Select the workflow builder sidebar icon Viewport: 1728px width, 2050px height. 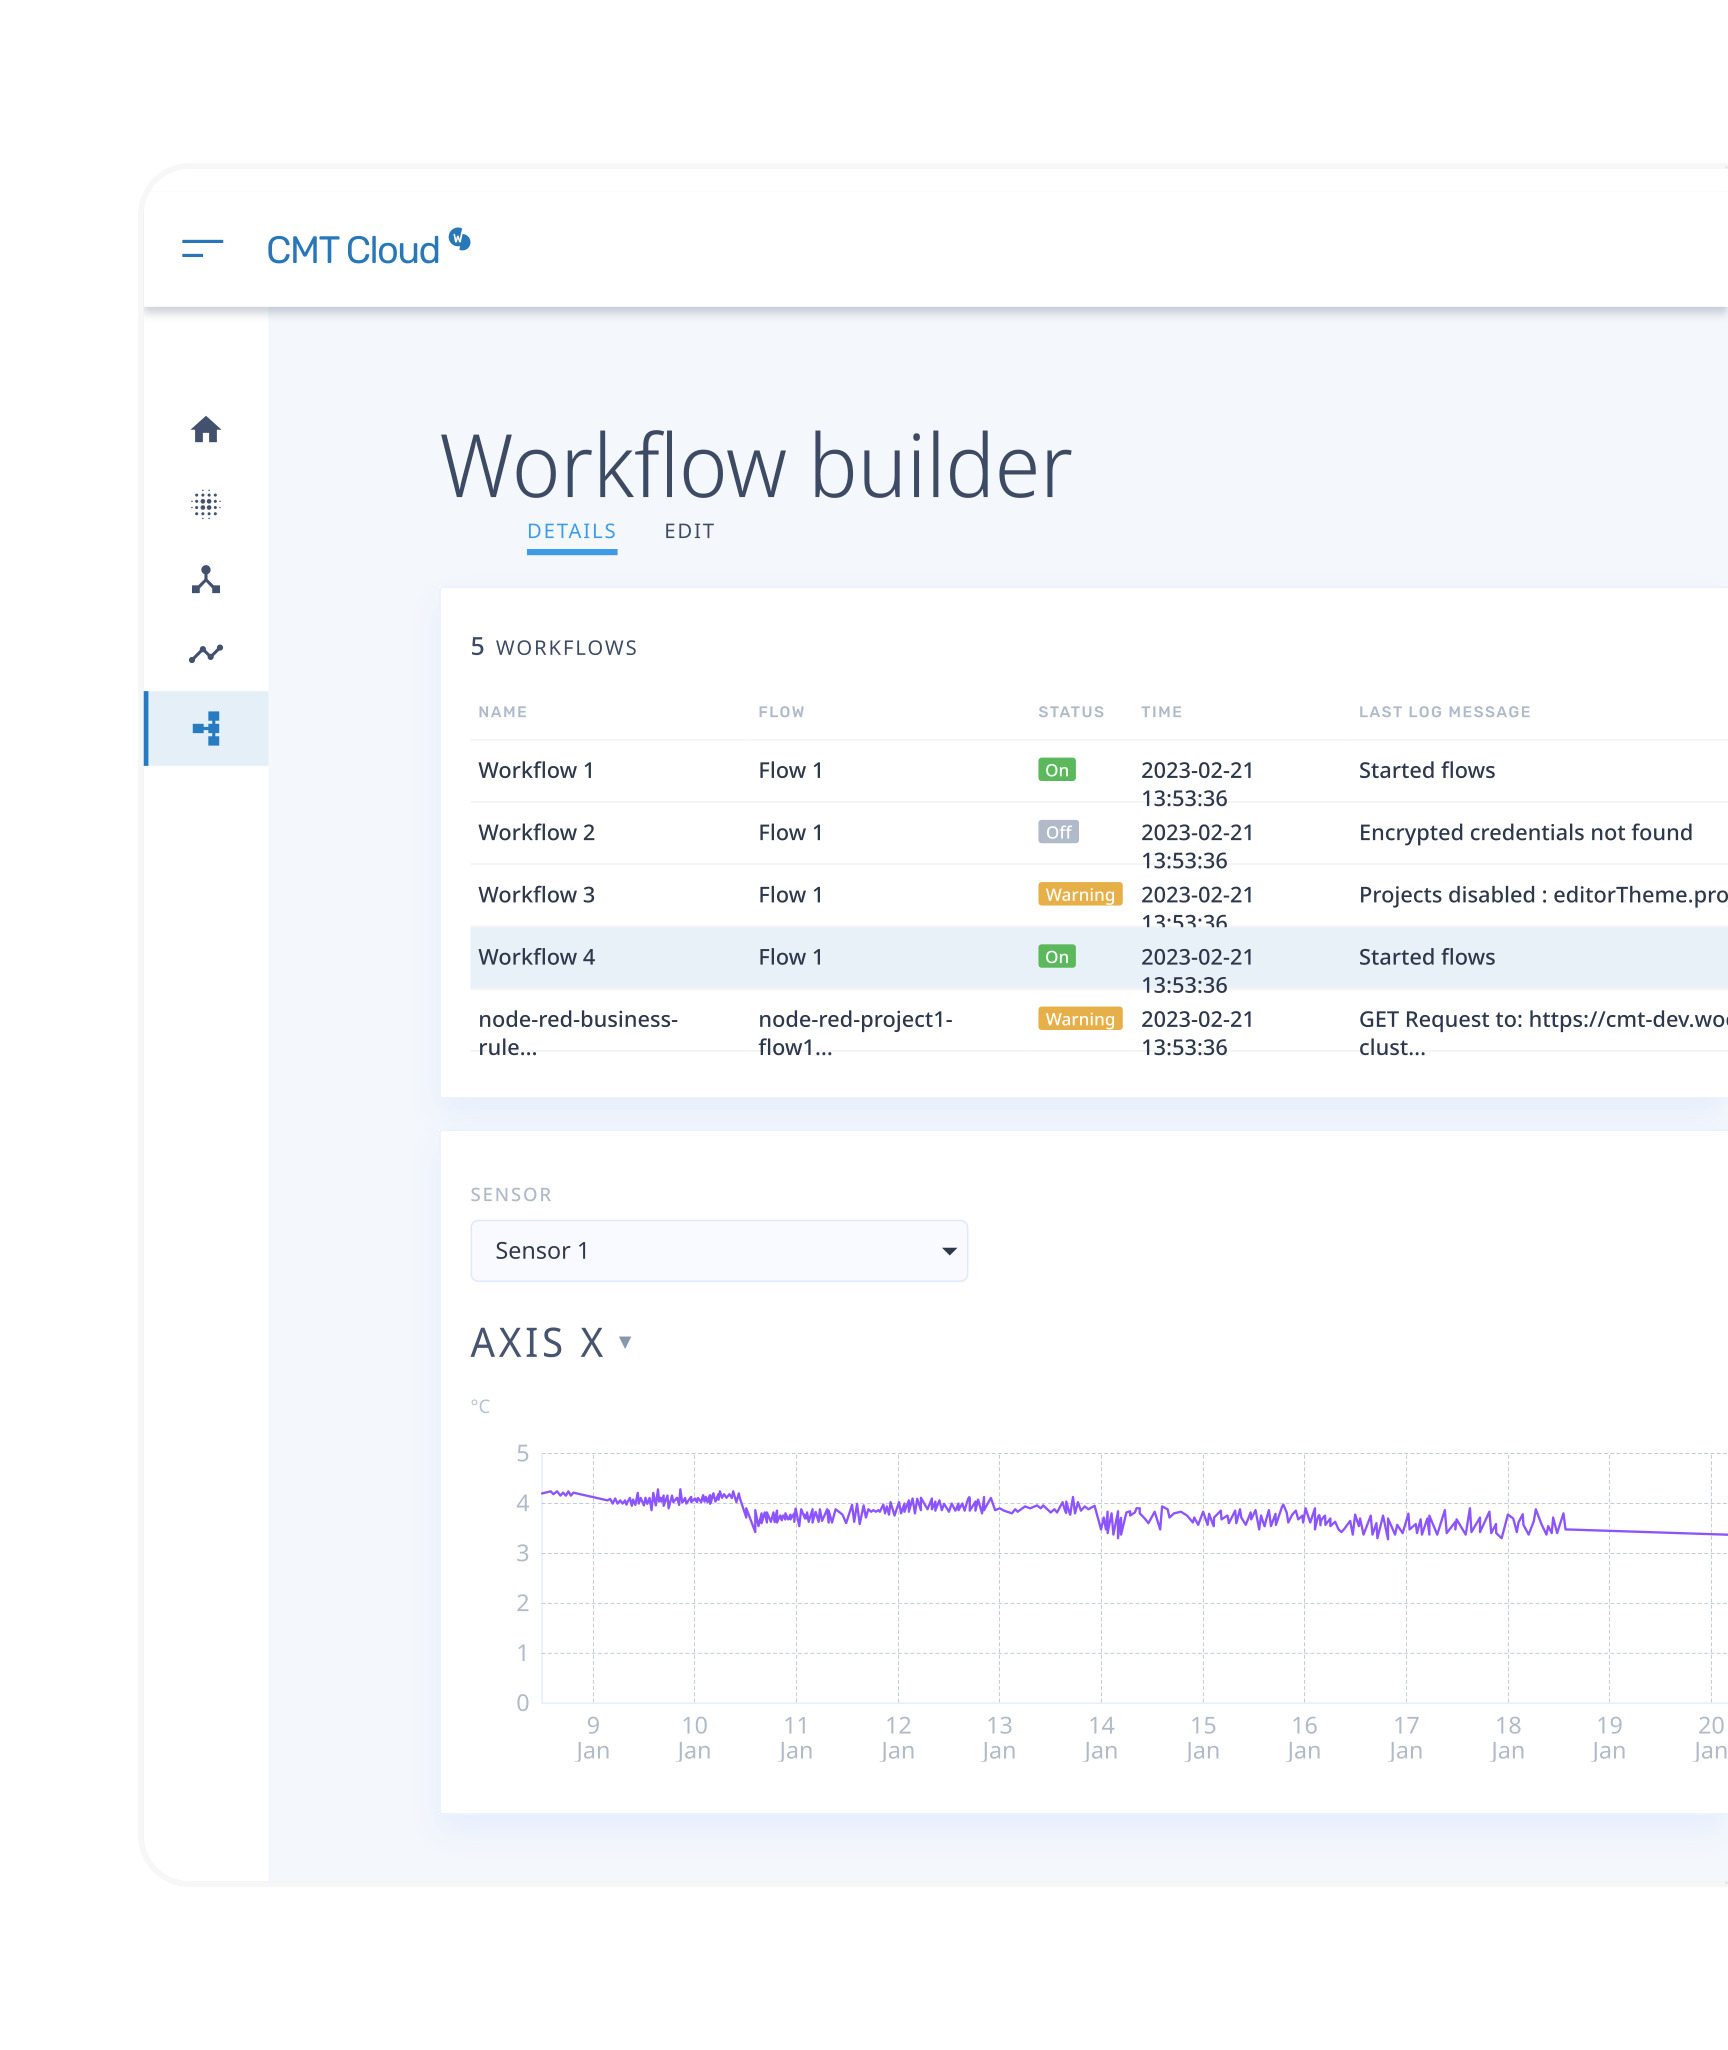[207, 728]
